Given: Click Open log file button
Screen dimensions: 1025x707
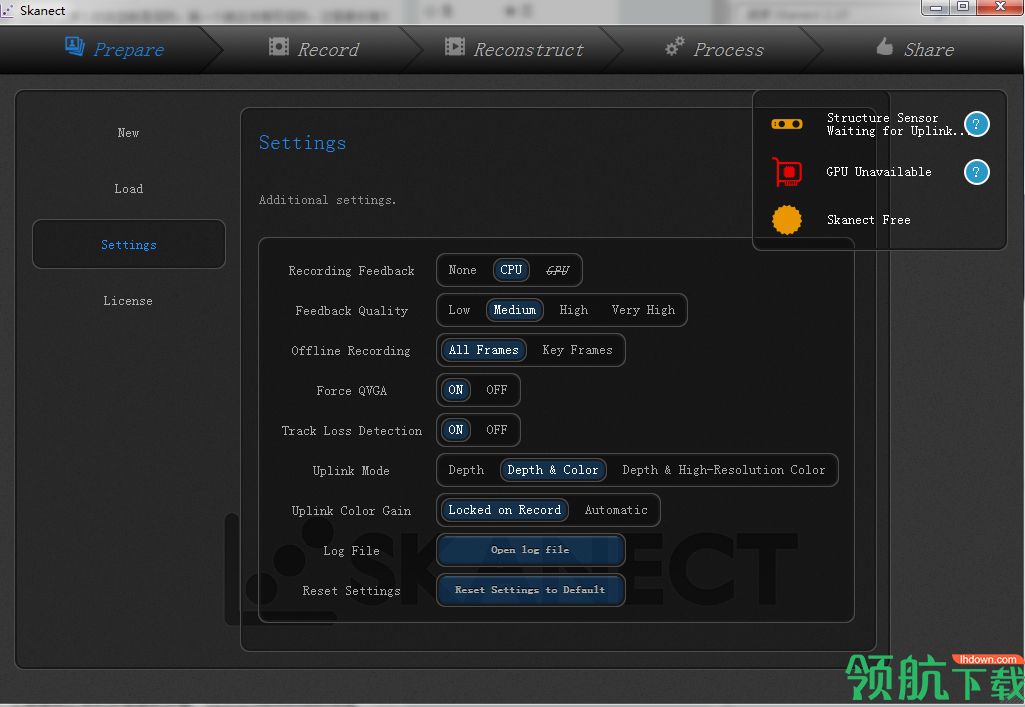Looking at the screenshot, I should click(x=530, y=550).
